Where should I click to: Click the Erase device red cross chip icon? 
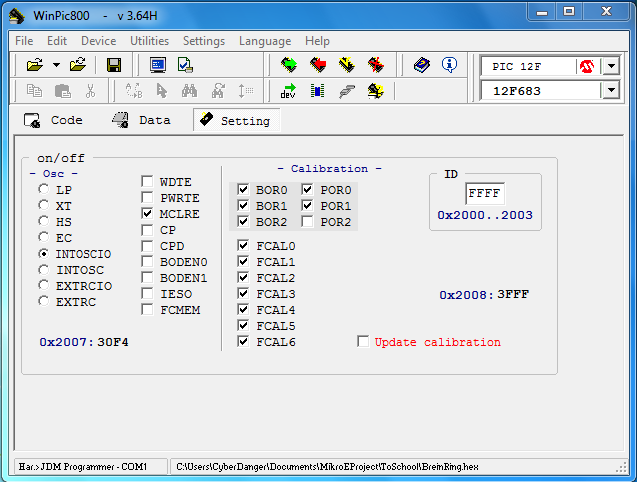(376, 65)
